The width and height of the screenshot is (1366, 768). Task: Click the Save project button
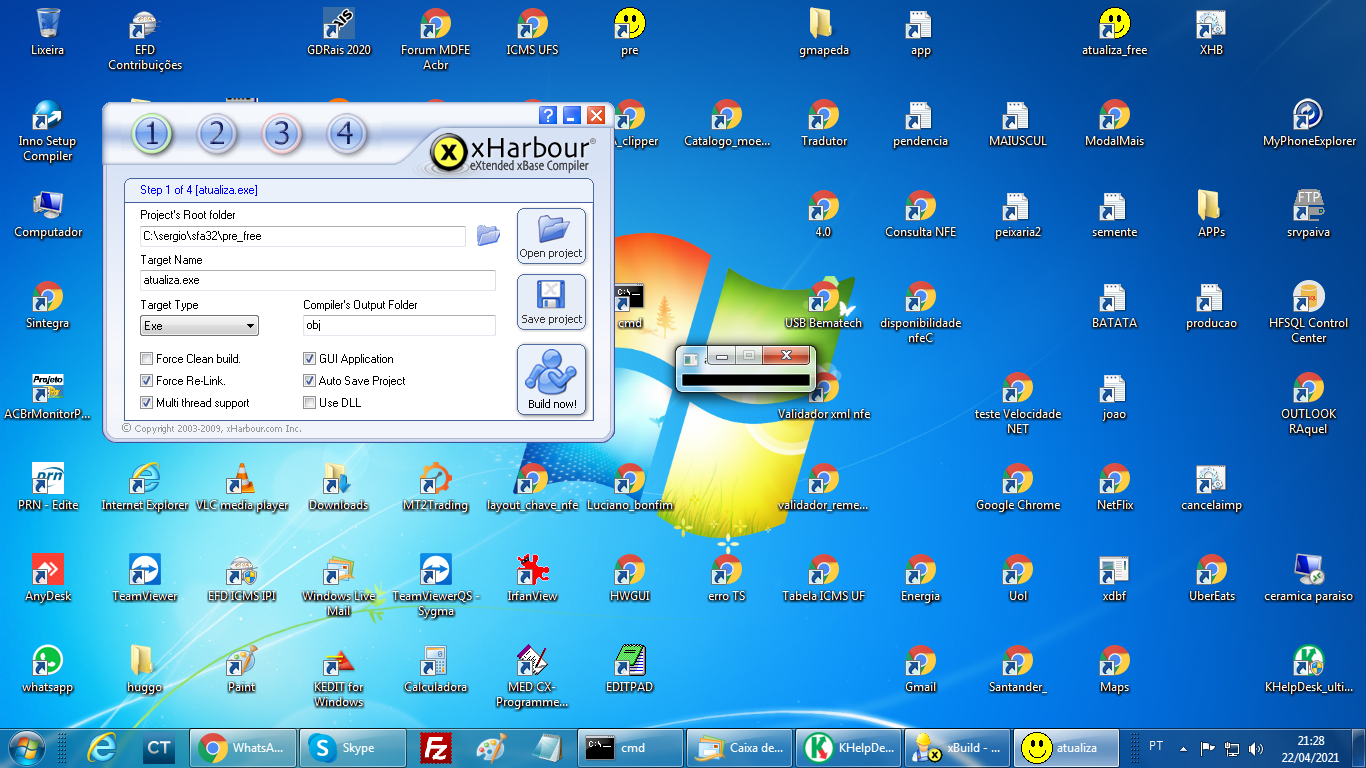pyautogui.click(x=551, y=302)
